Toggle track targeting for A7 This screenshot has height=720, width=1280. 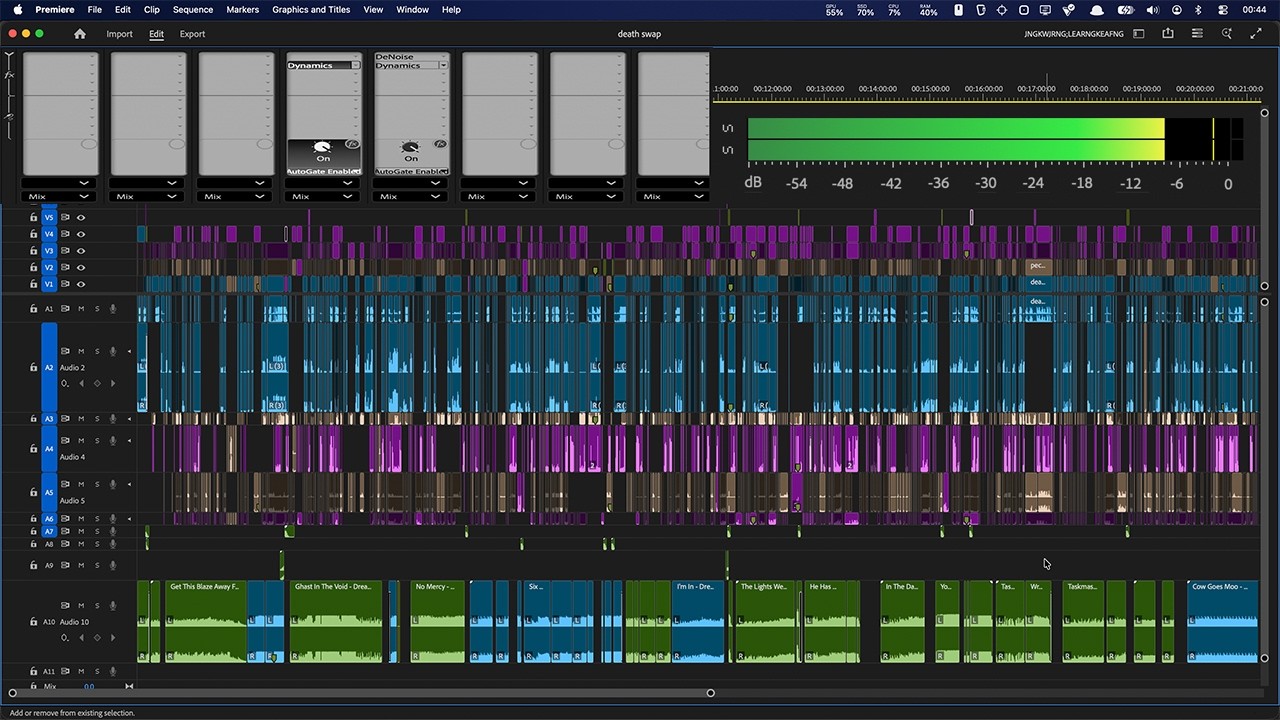pyautogui.click(x=49, y=532)
